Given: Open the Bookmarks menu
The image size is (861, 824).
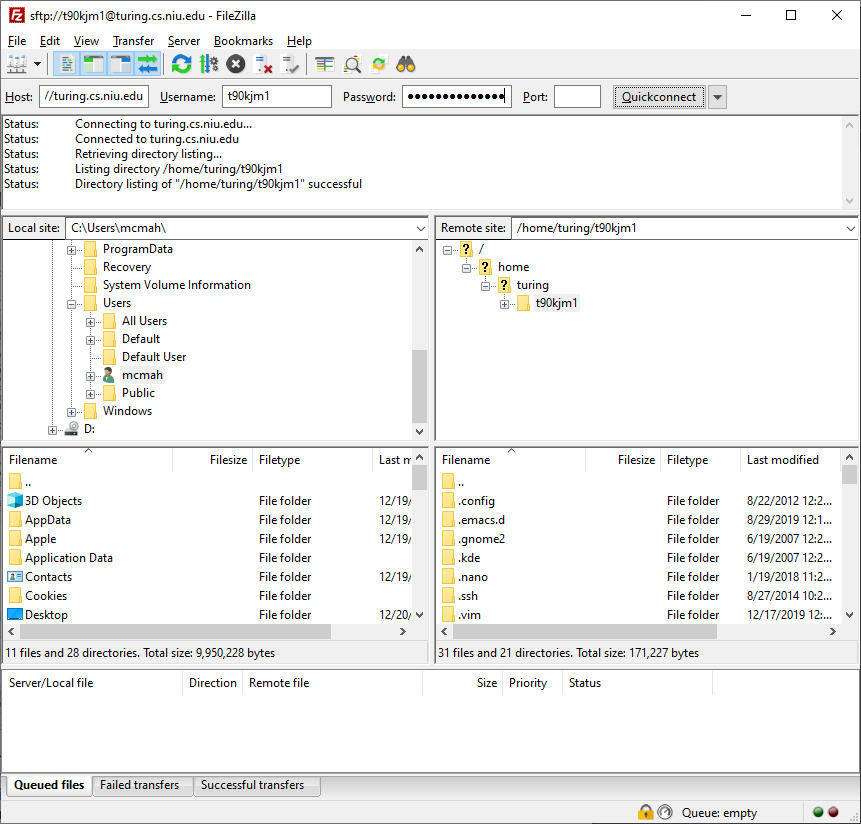Looking at the screenshot, I should tap(243, 41).
